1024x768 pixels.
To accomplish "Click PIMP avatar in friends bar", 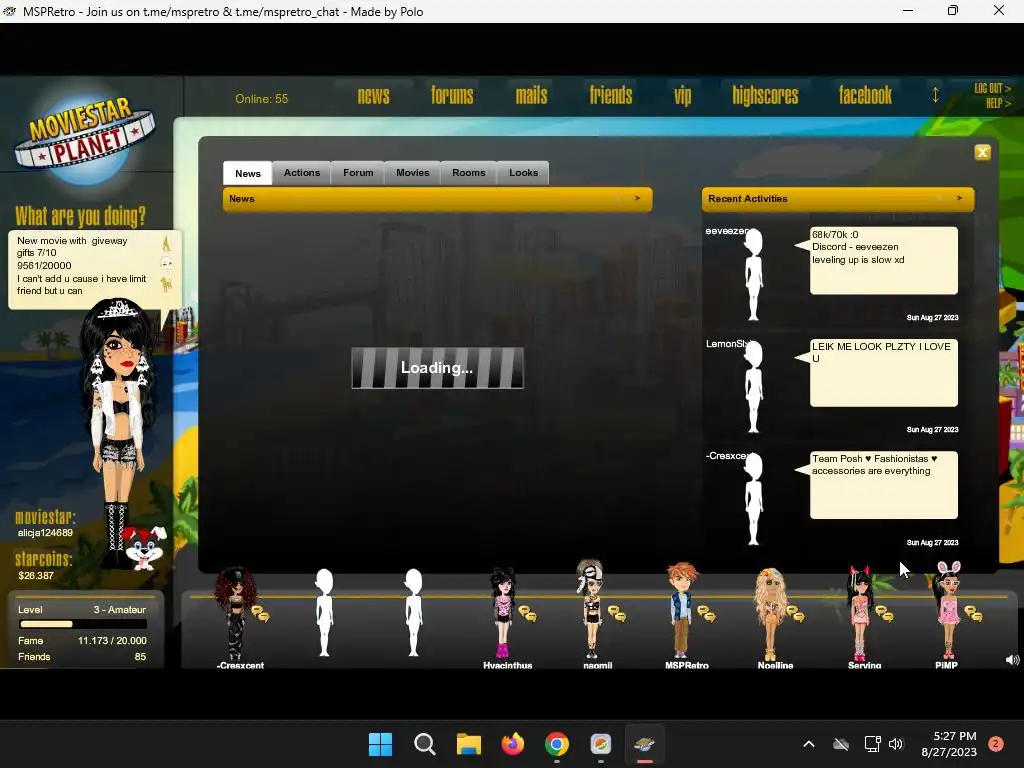I will [x=948, y=611].
